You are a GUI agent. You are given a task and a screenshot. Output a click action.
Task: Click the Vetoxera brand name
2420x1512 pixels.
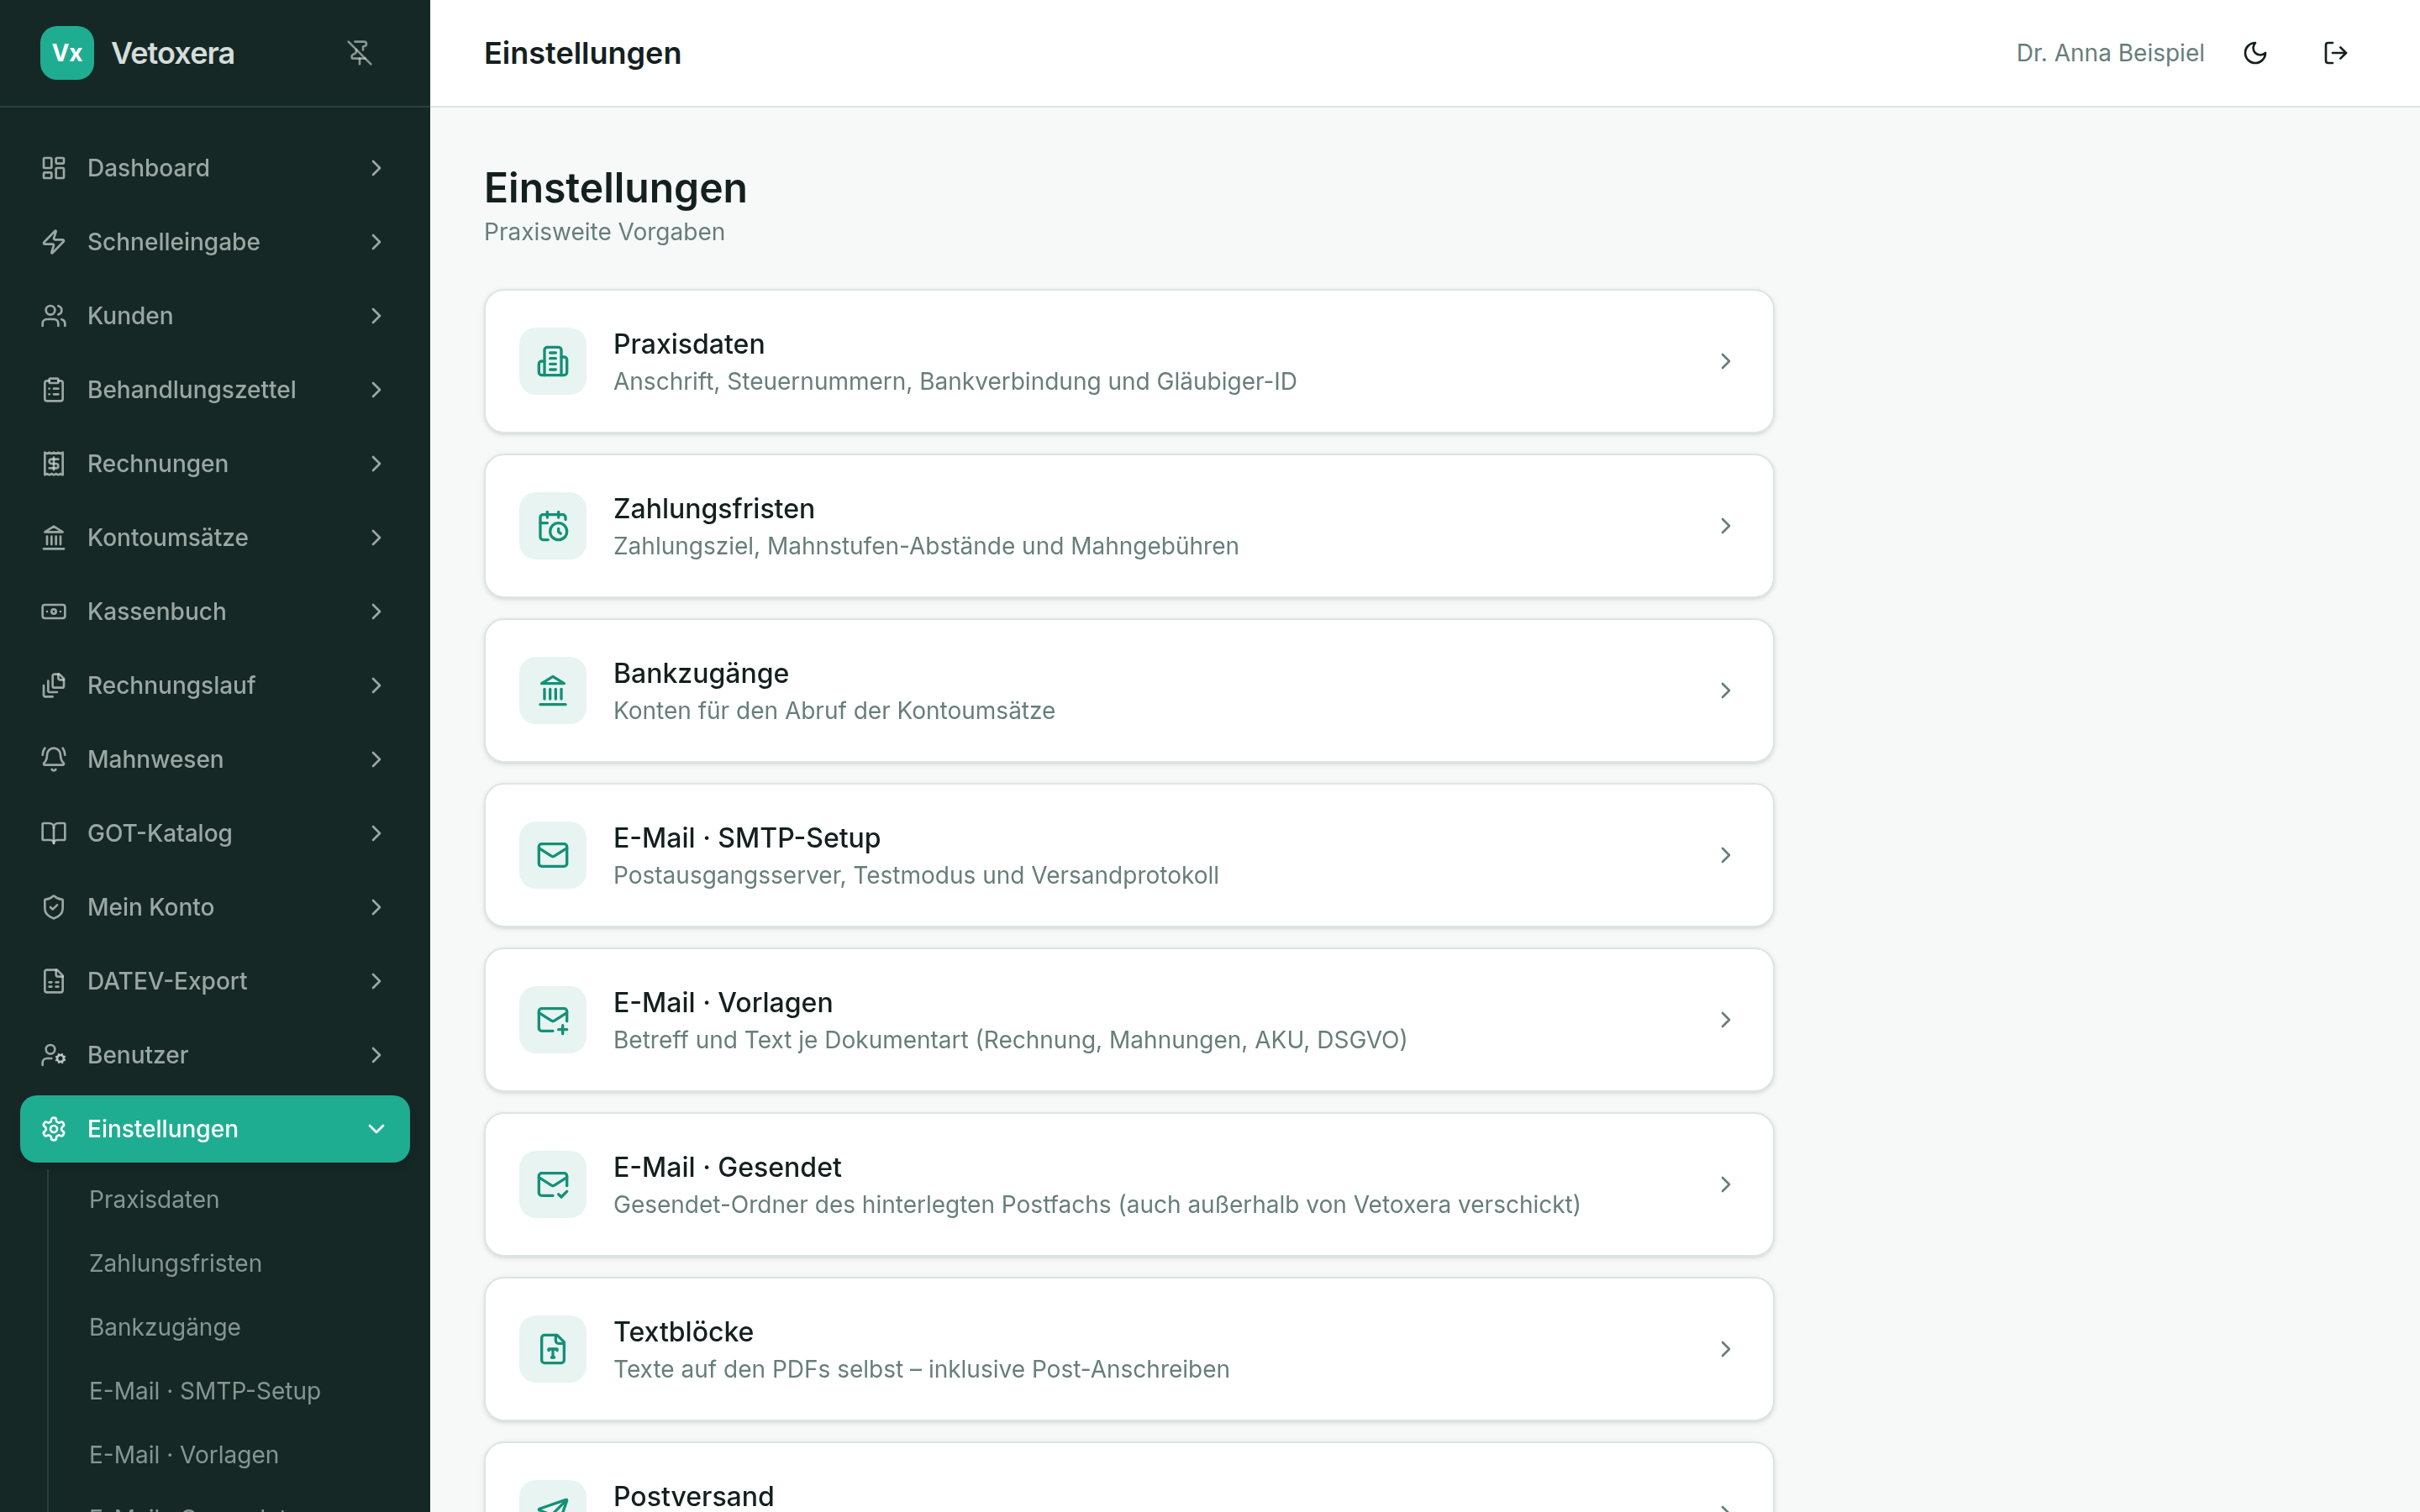tap(173, 53)
